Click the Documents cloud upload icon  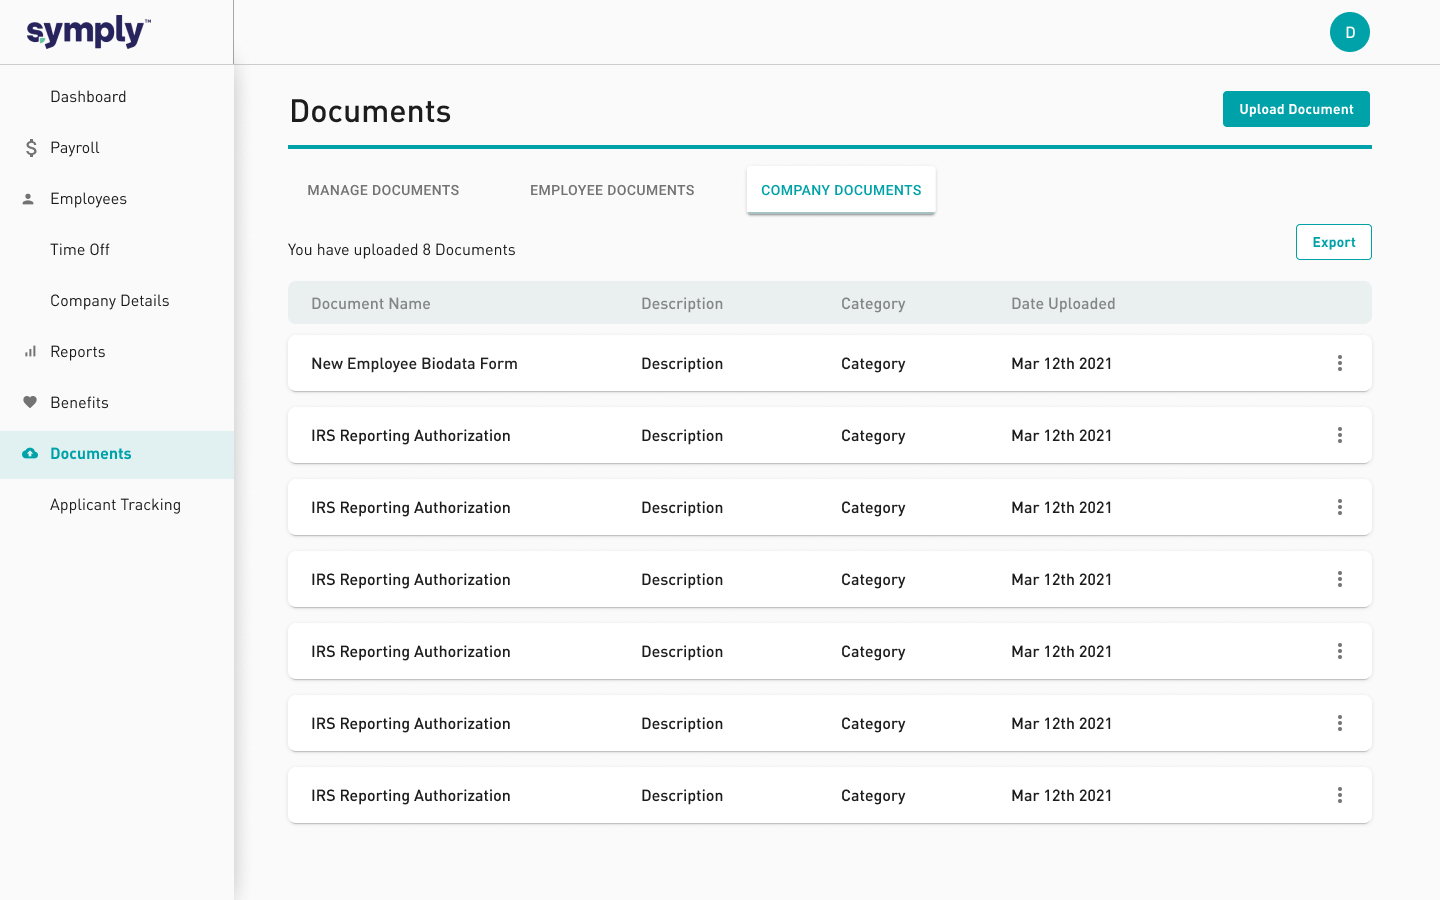click(30, 454)
